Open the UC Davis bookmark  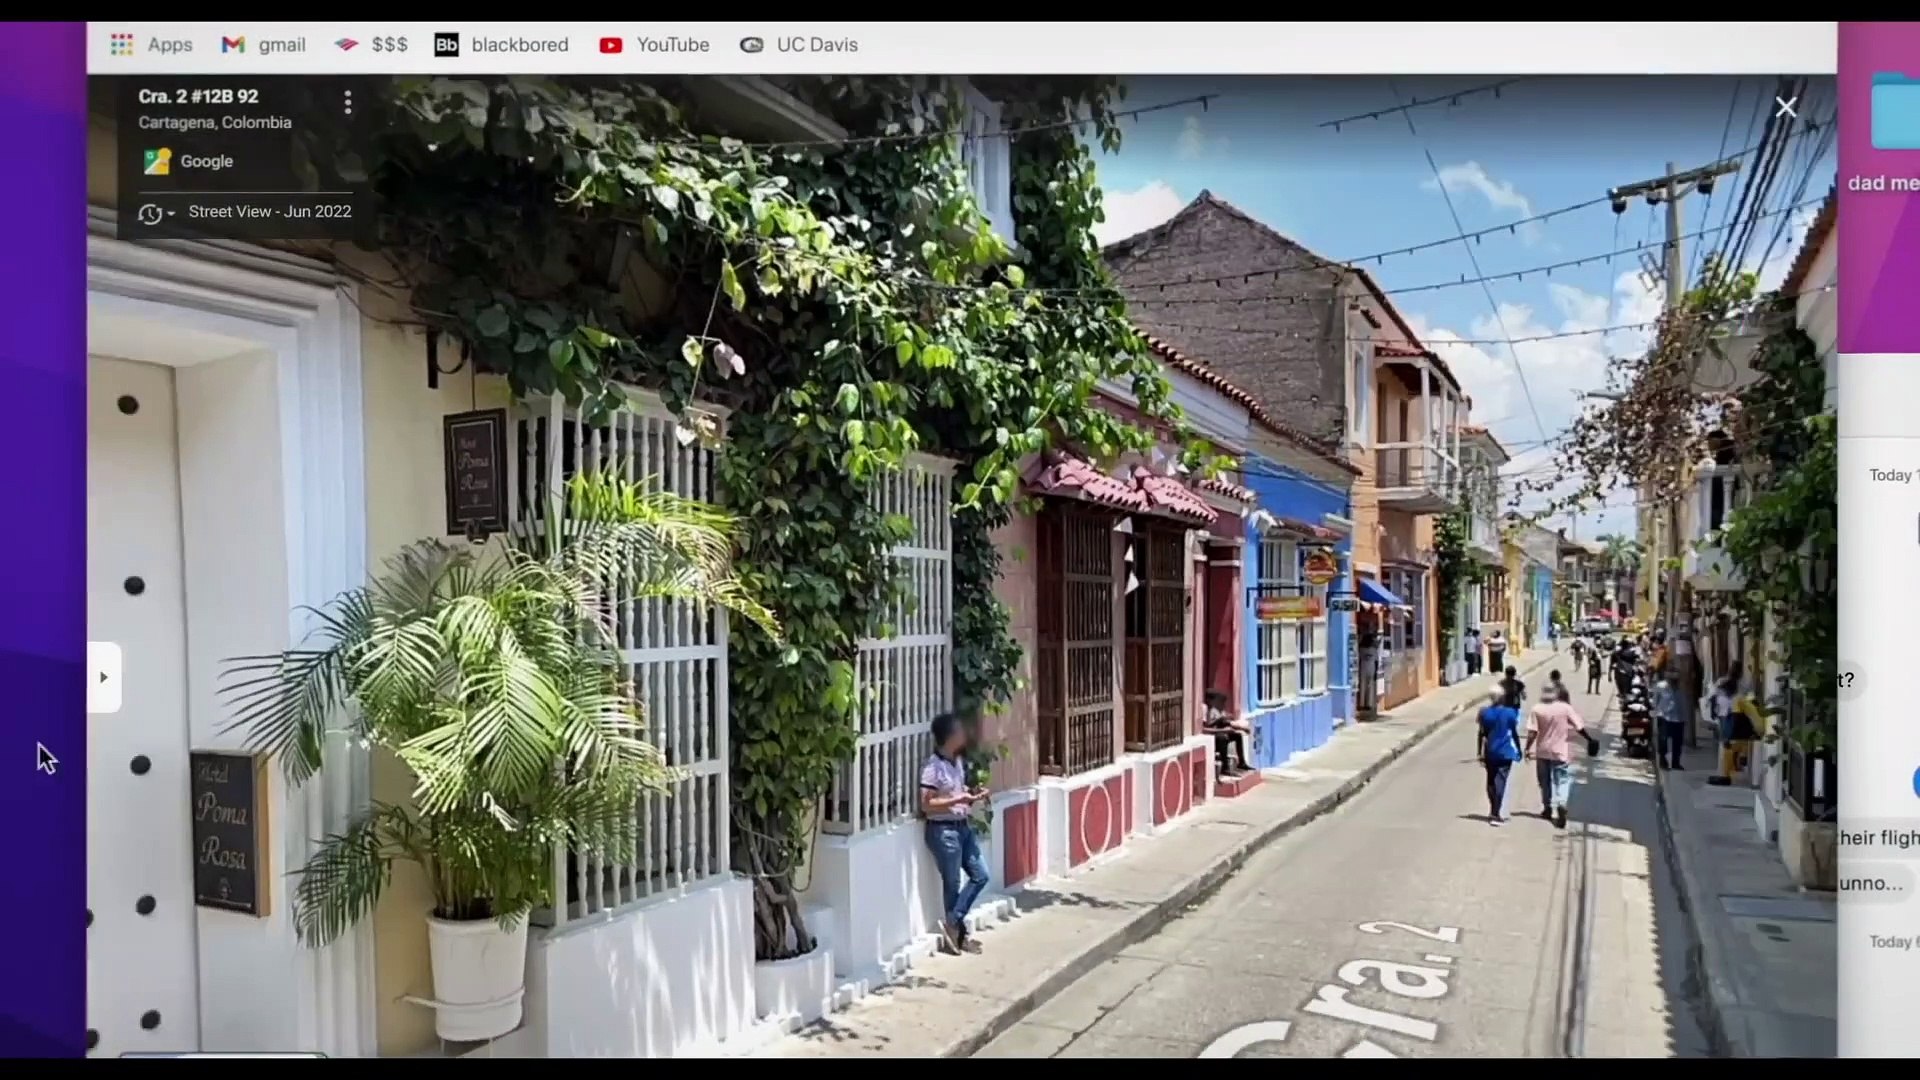(799, 45)
